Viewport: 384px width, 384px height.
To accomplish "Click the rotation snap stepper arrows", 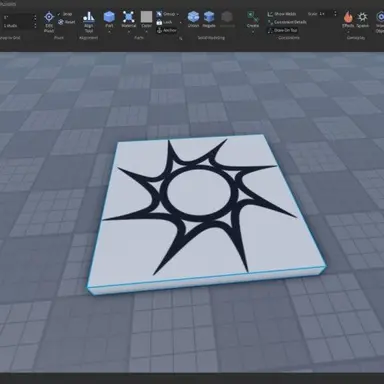I will 35,17.
